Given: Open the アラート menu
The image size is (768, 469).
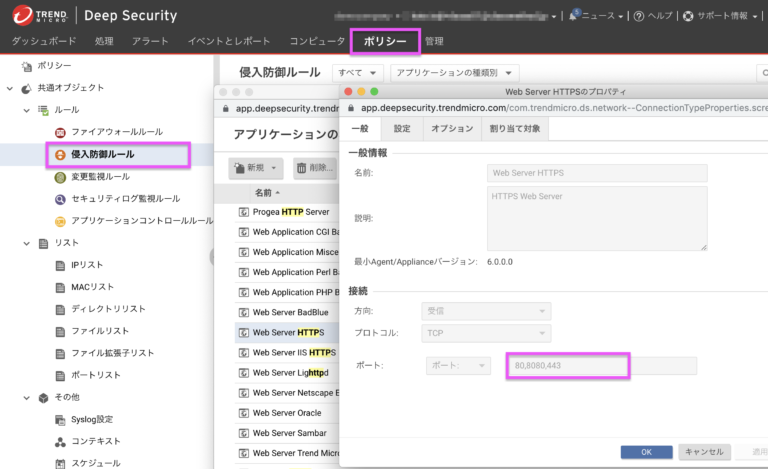Looking at the screenshot, I should 149,41.
